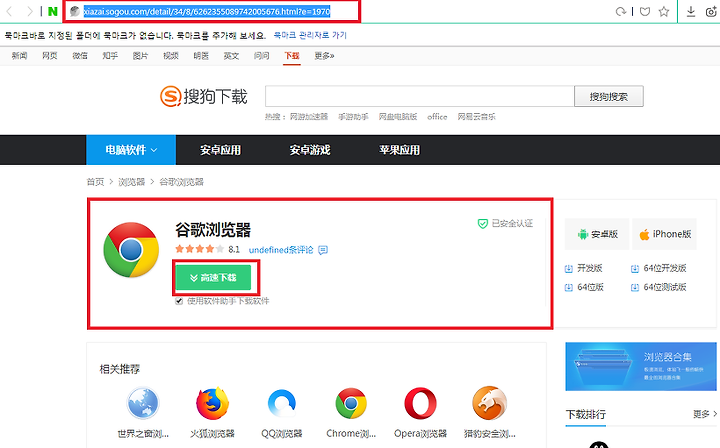Open Opera浏览器 red O icon

pos(420,403)
